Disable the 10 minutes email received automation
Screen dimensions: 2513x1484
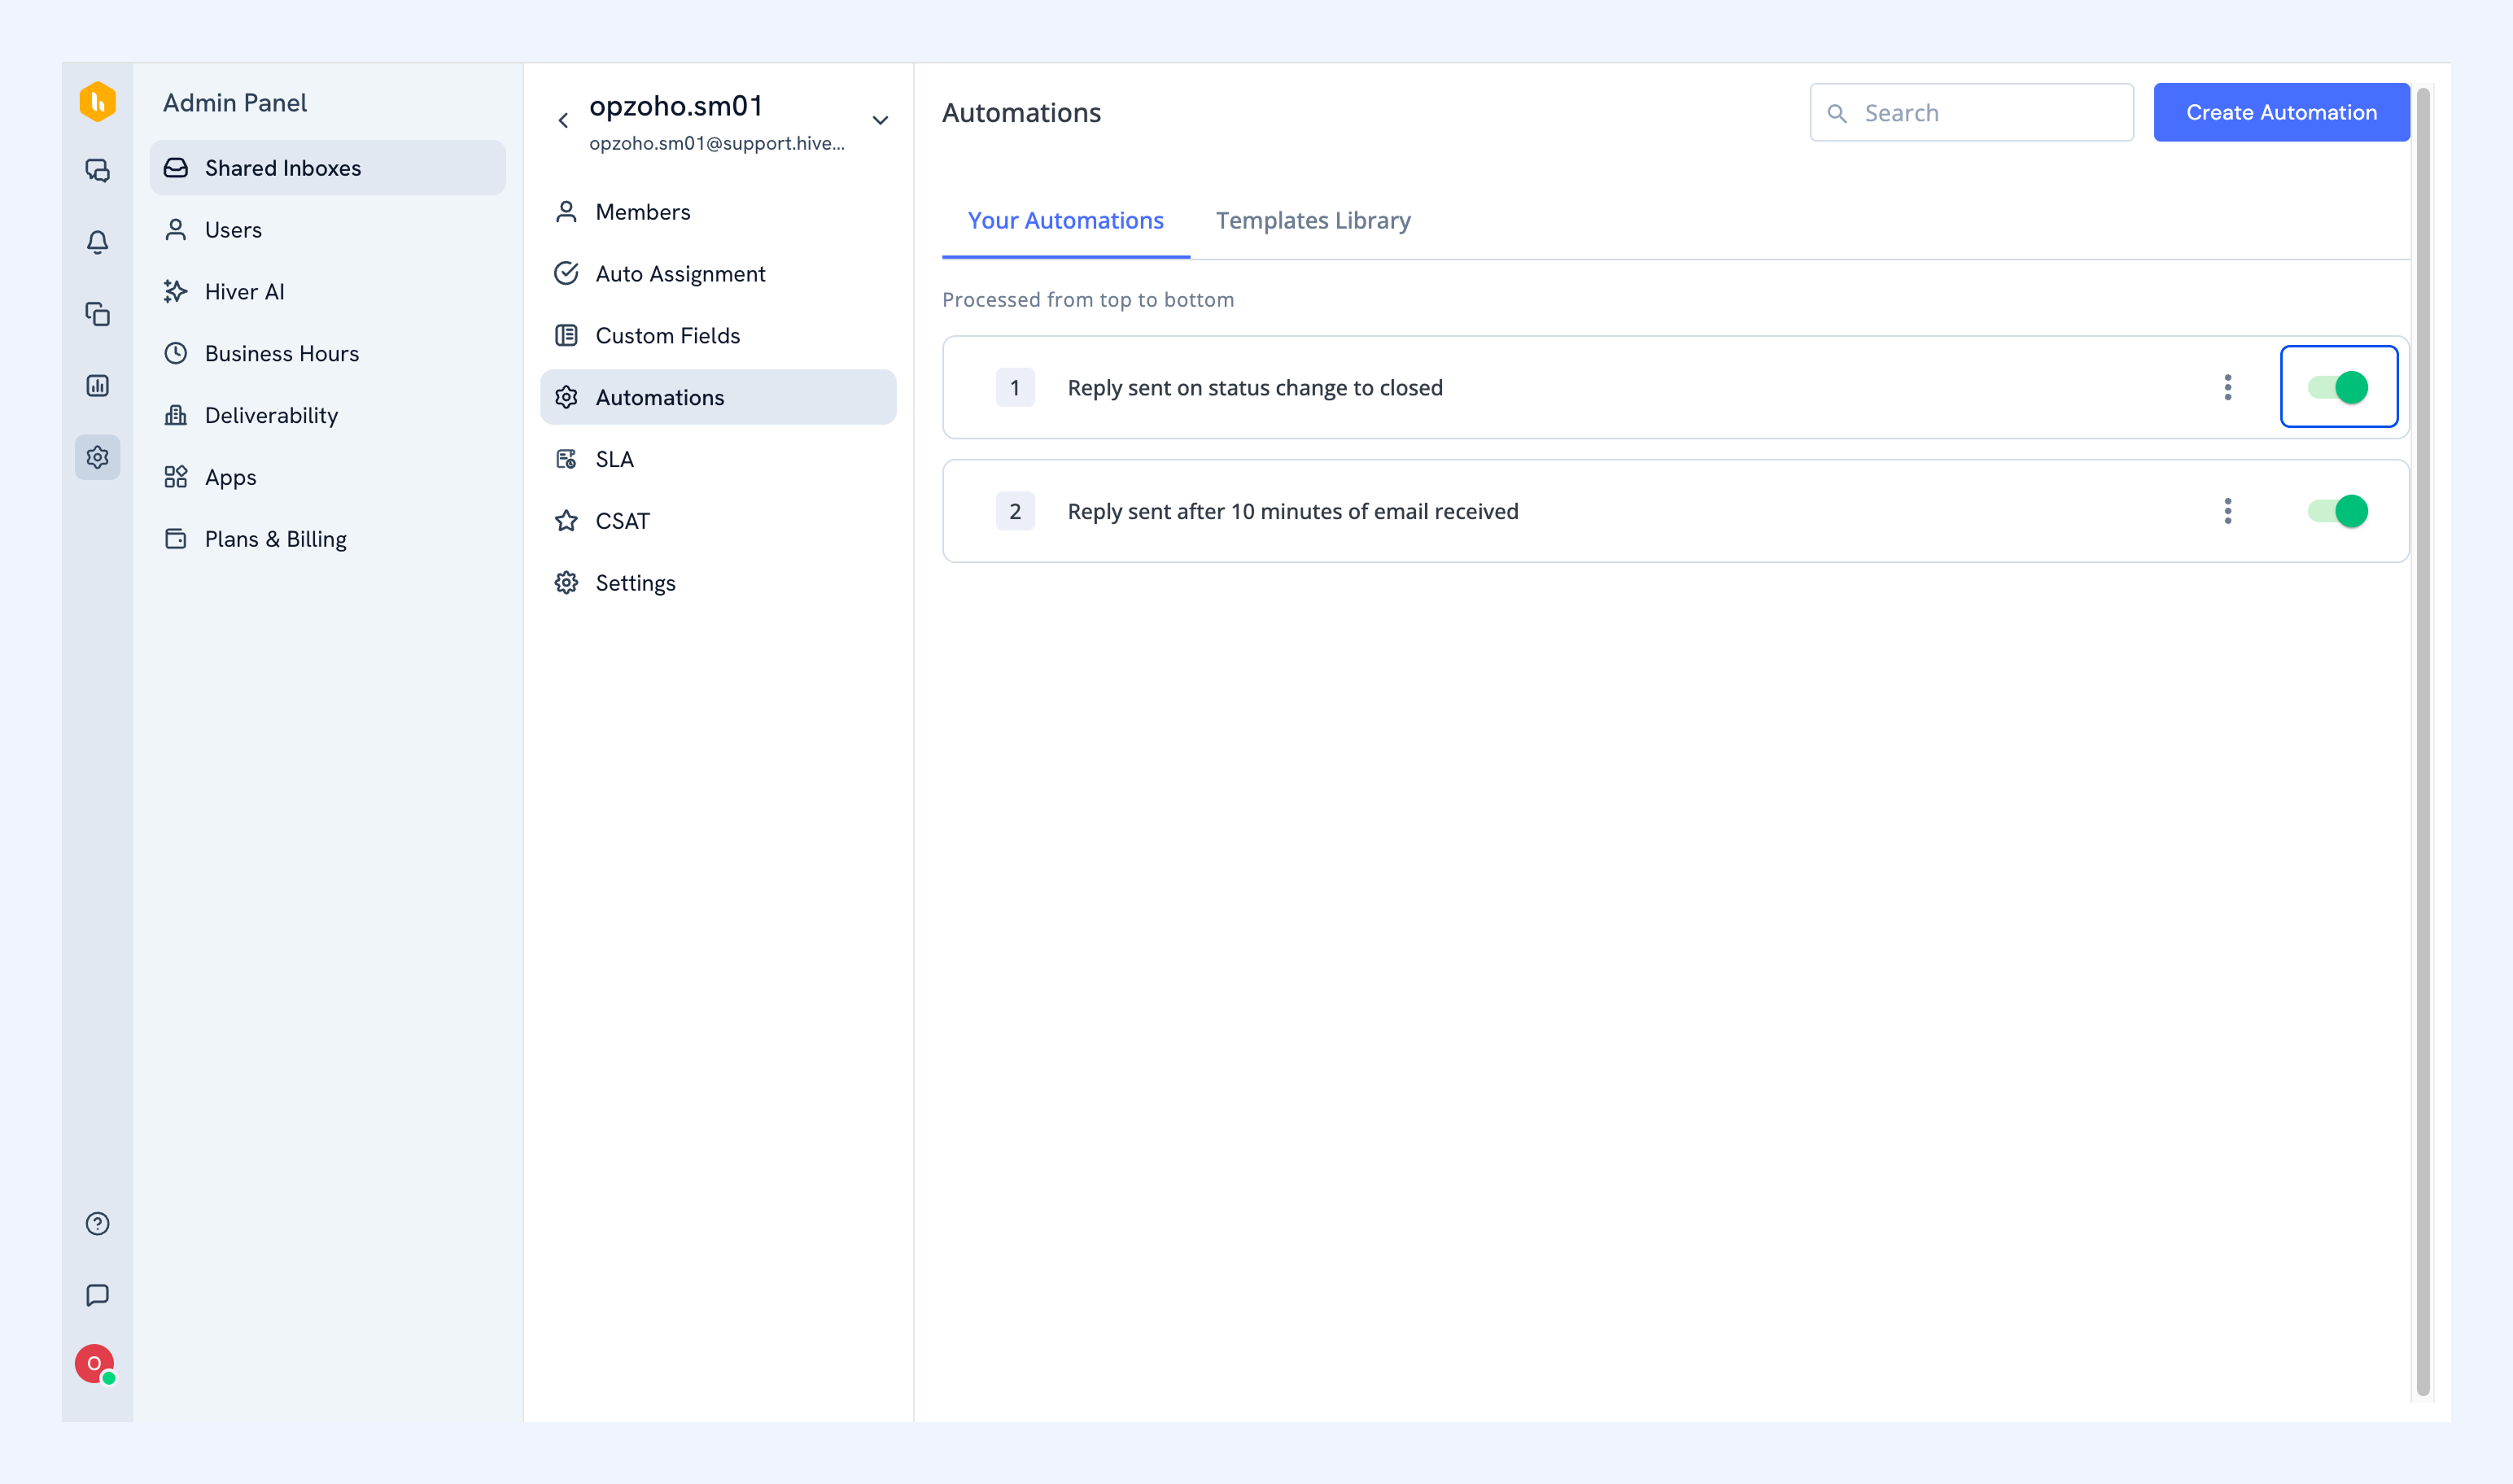[2338, 511]
